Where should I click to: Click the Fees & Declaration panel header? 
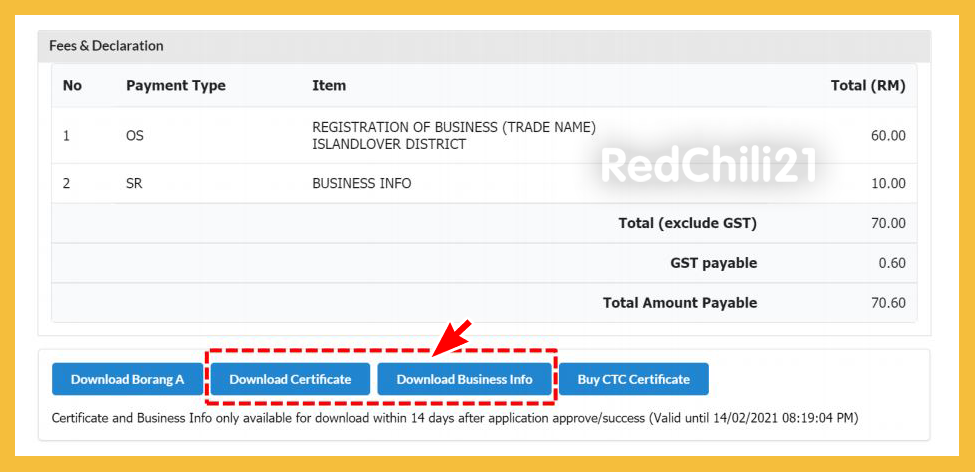(x=106, y=46)
